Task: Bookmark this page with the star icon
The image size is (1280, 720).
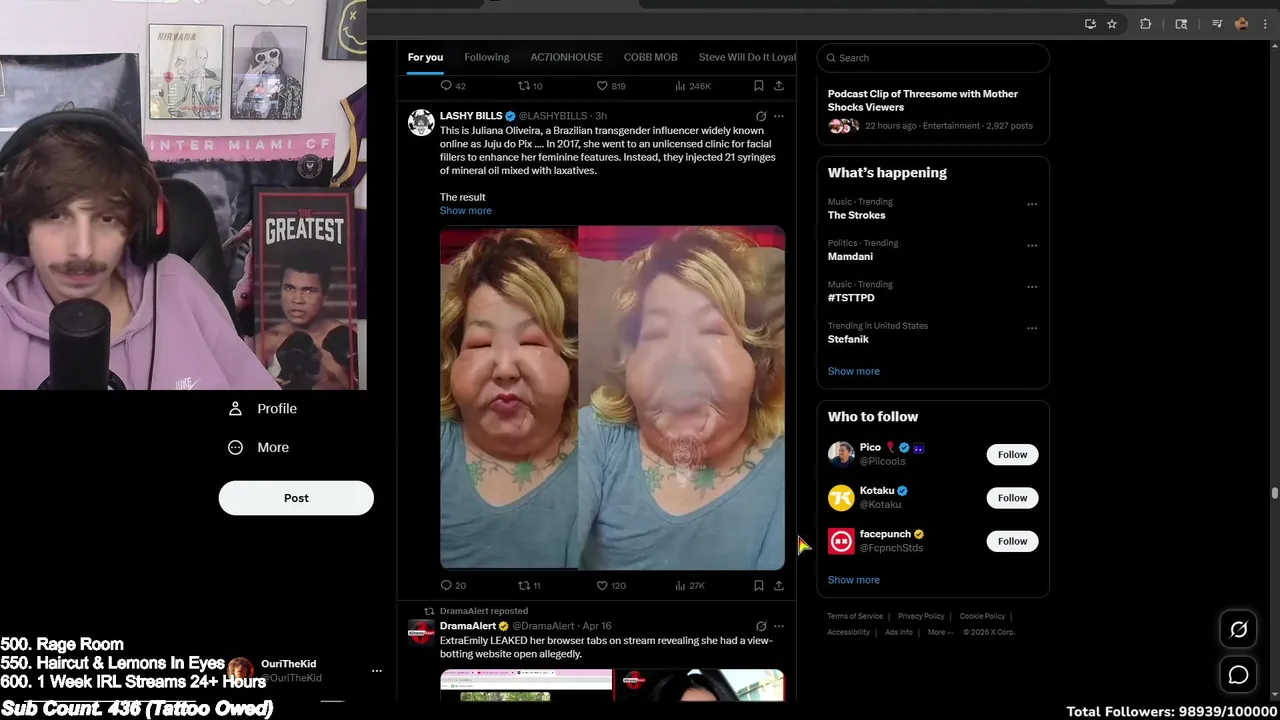Action: (x=1112, y=24)
